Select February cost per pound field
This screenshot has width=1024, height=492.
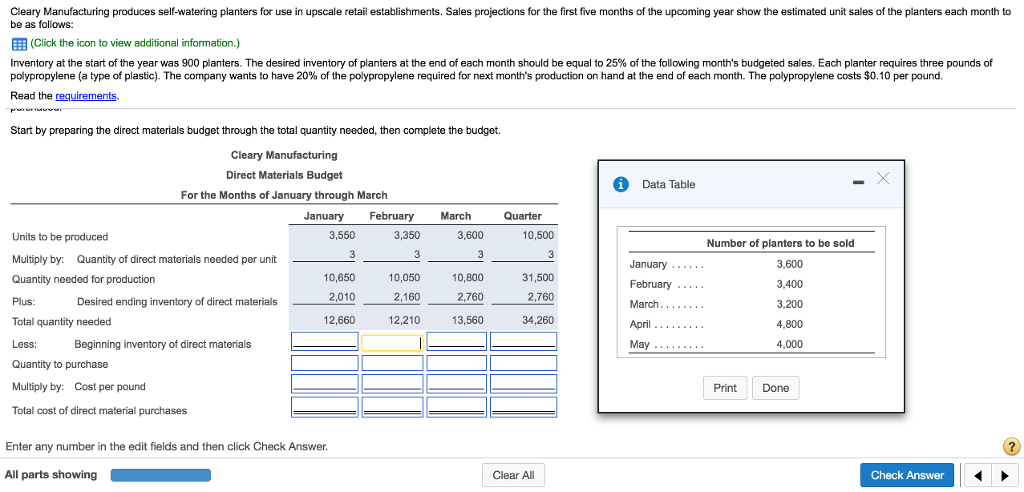pos(392,384)
